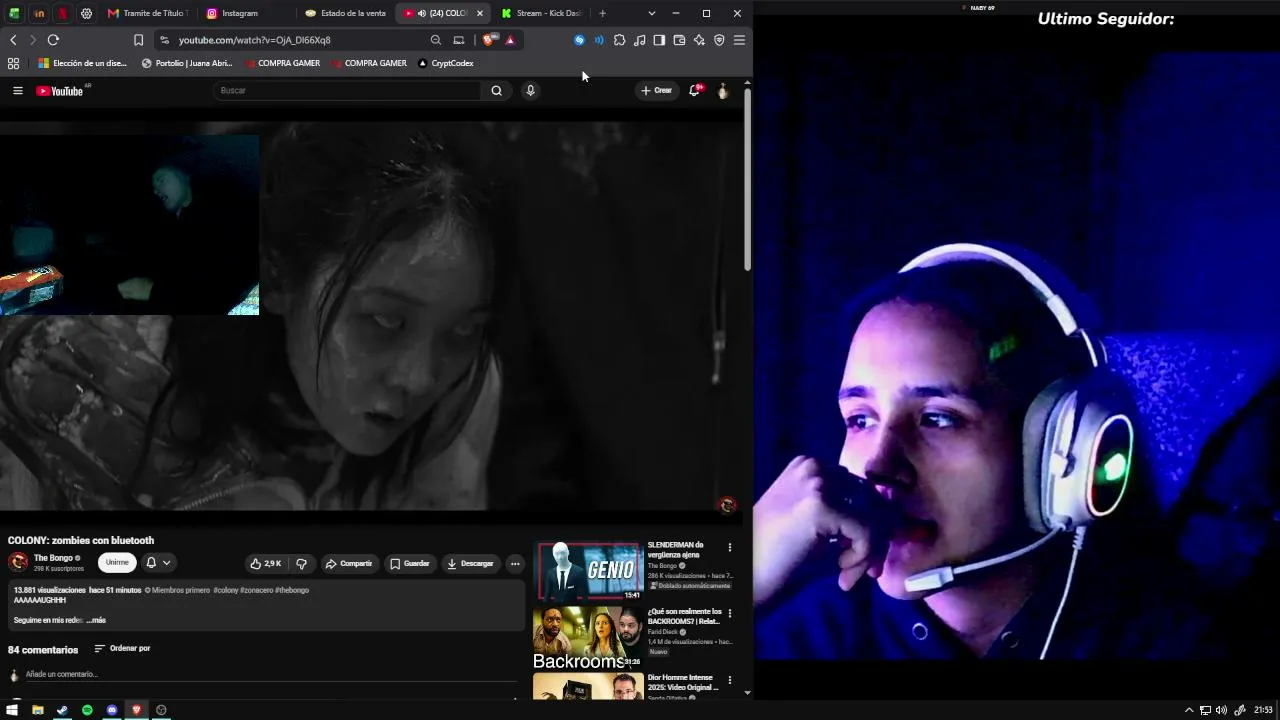Open the Ordenar por sort menu

122,649
